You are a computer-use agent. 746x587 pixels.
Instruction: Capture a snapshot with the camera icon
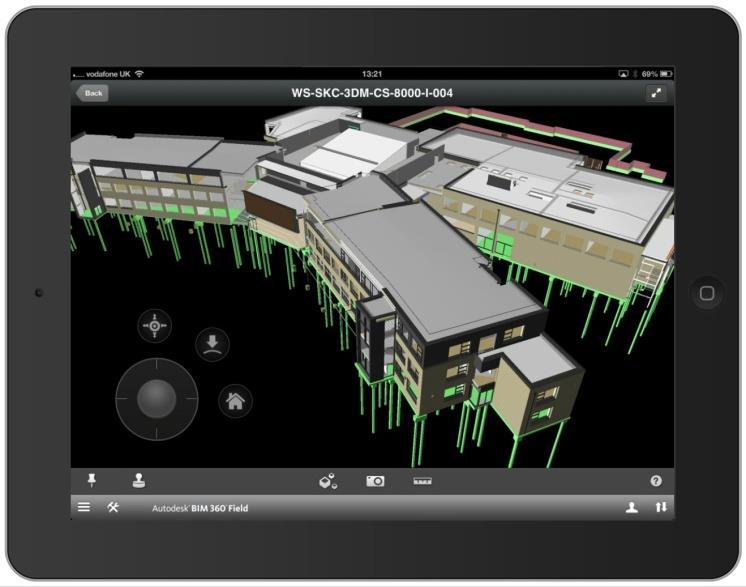[x=375, y=481]
